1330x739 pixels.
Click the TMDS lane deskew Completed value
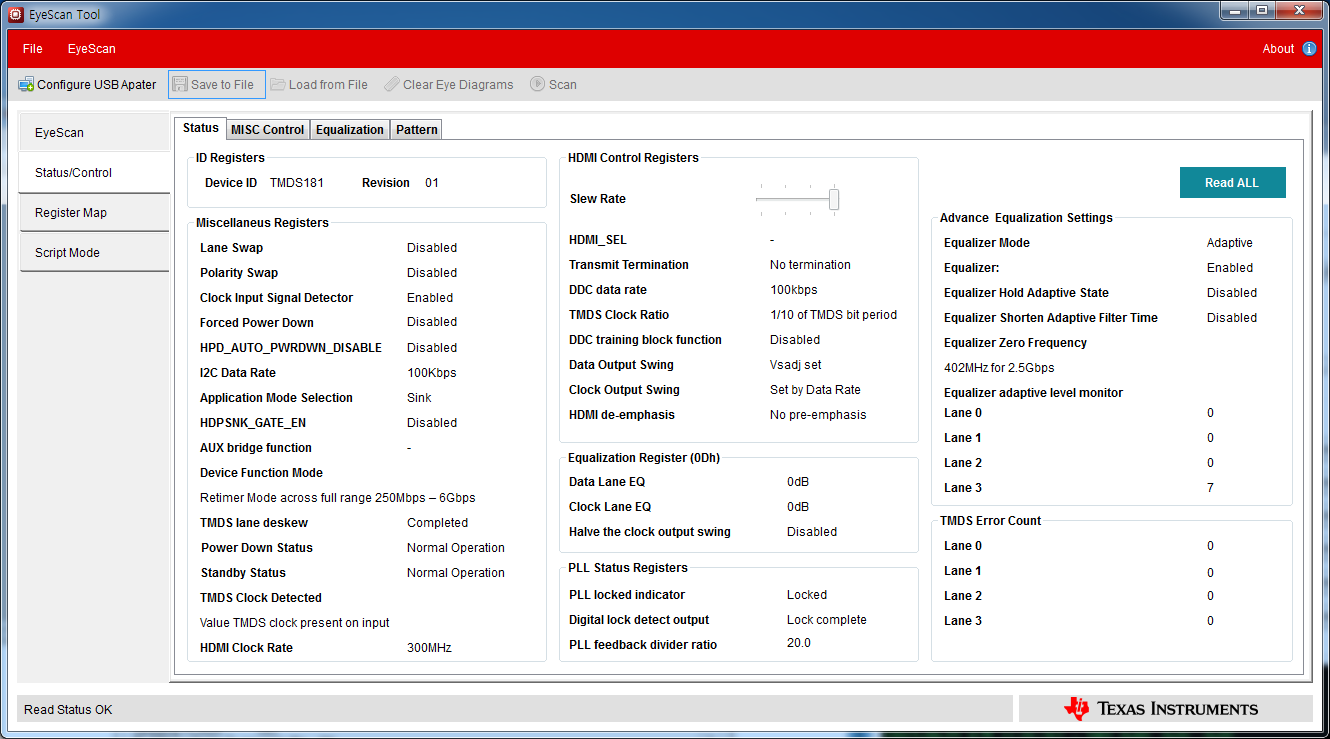437,523
